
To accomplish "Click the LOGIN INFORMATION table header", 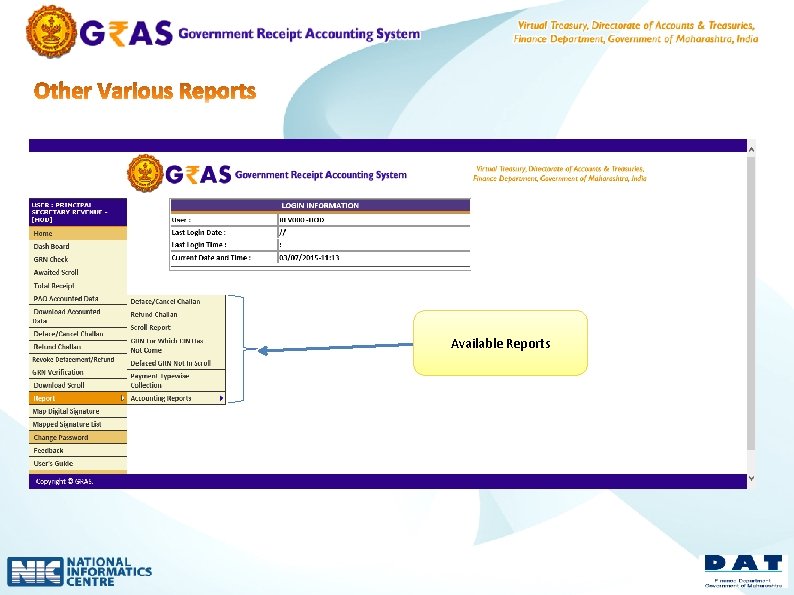I will point(320,205).
